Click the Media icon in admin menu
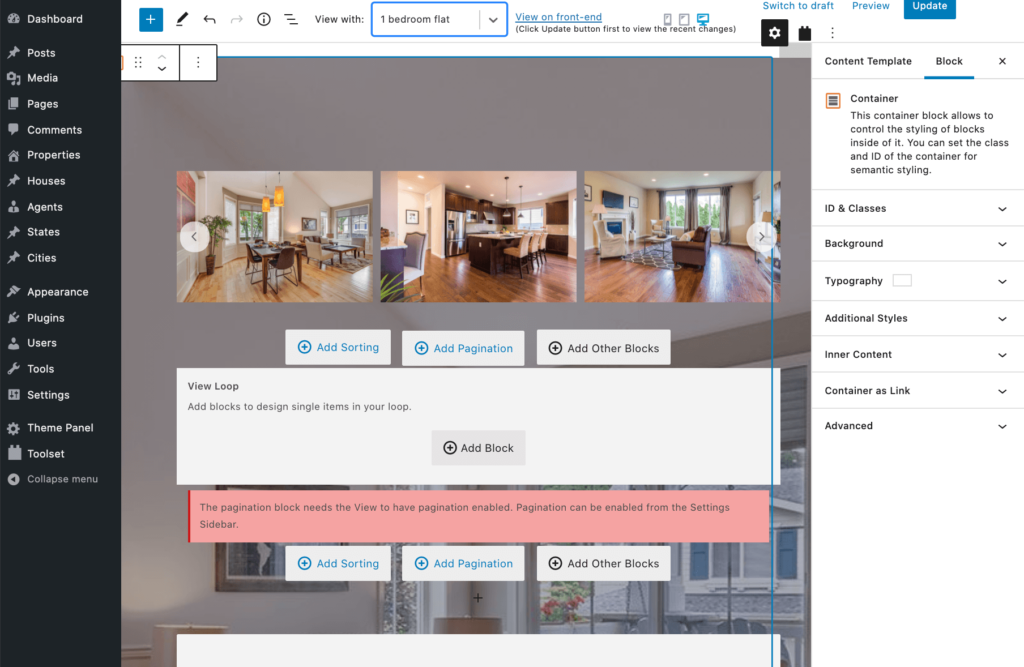 14,78
